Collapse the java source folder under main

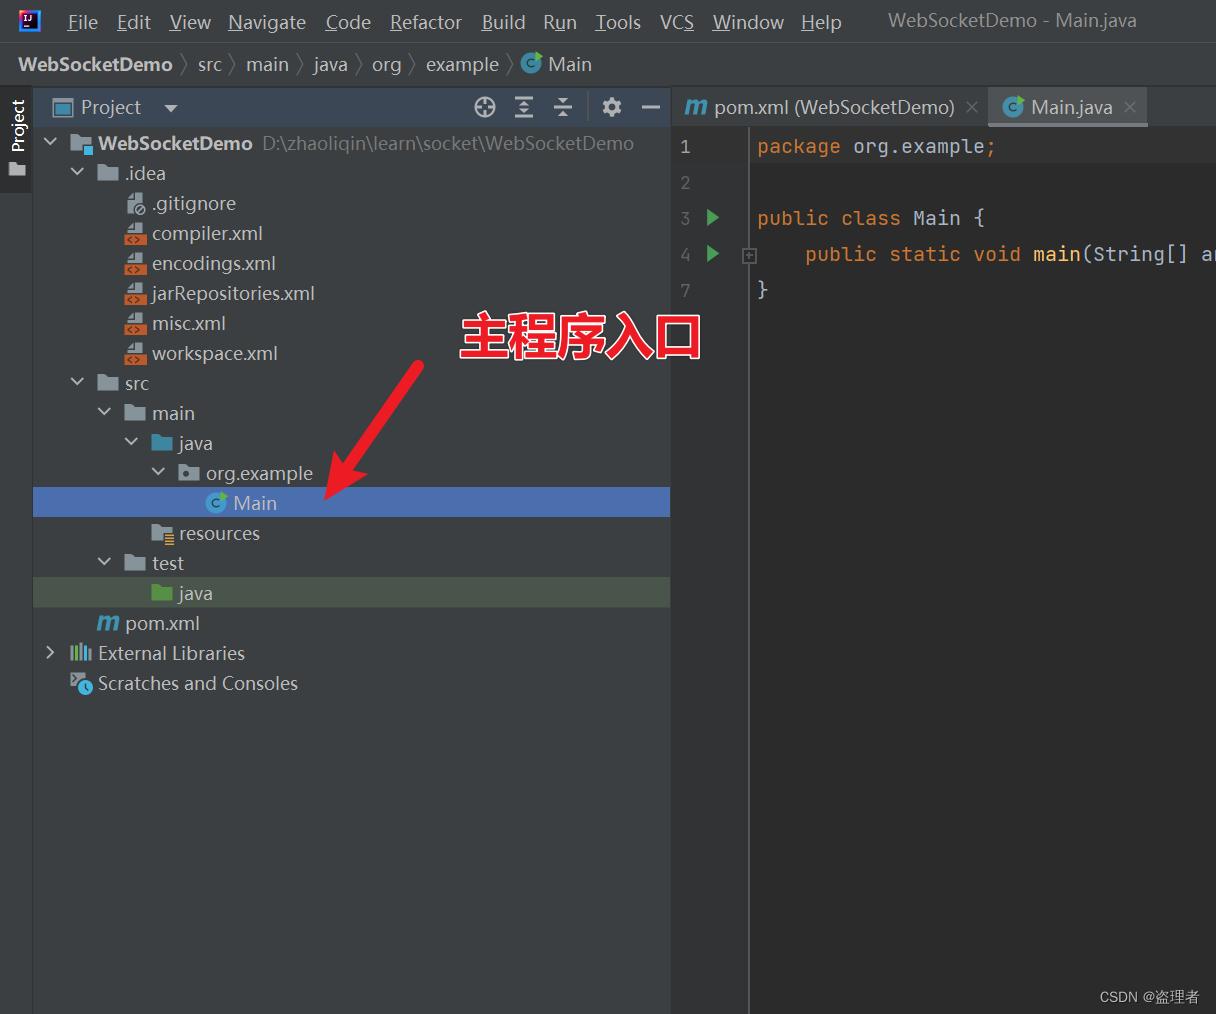pyautogui.click(x=131, y=442)
